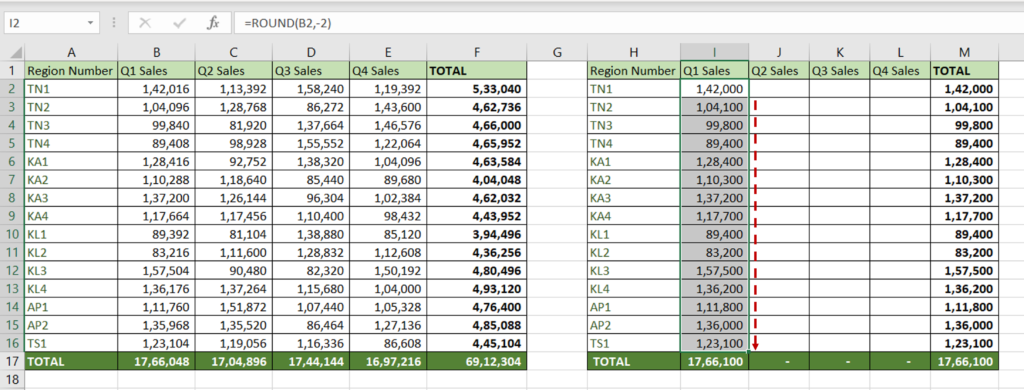Select row 18 header
The image size is (1024, 390).
(12, 379)
